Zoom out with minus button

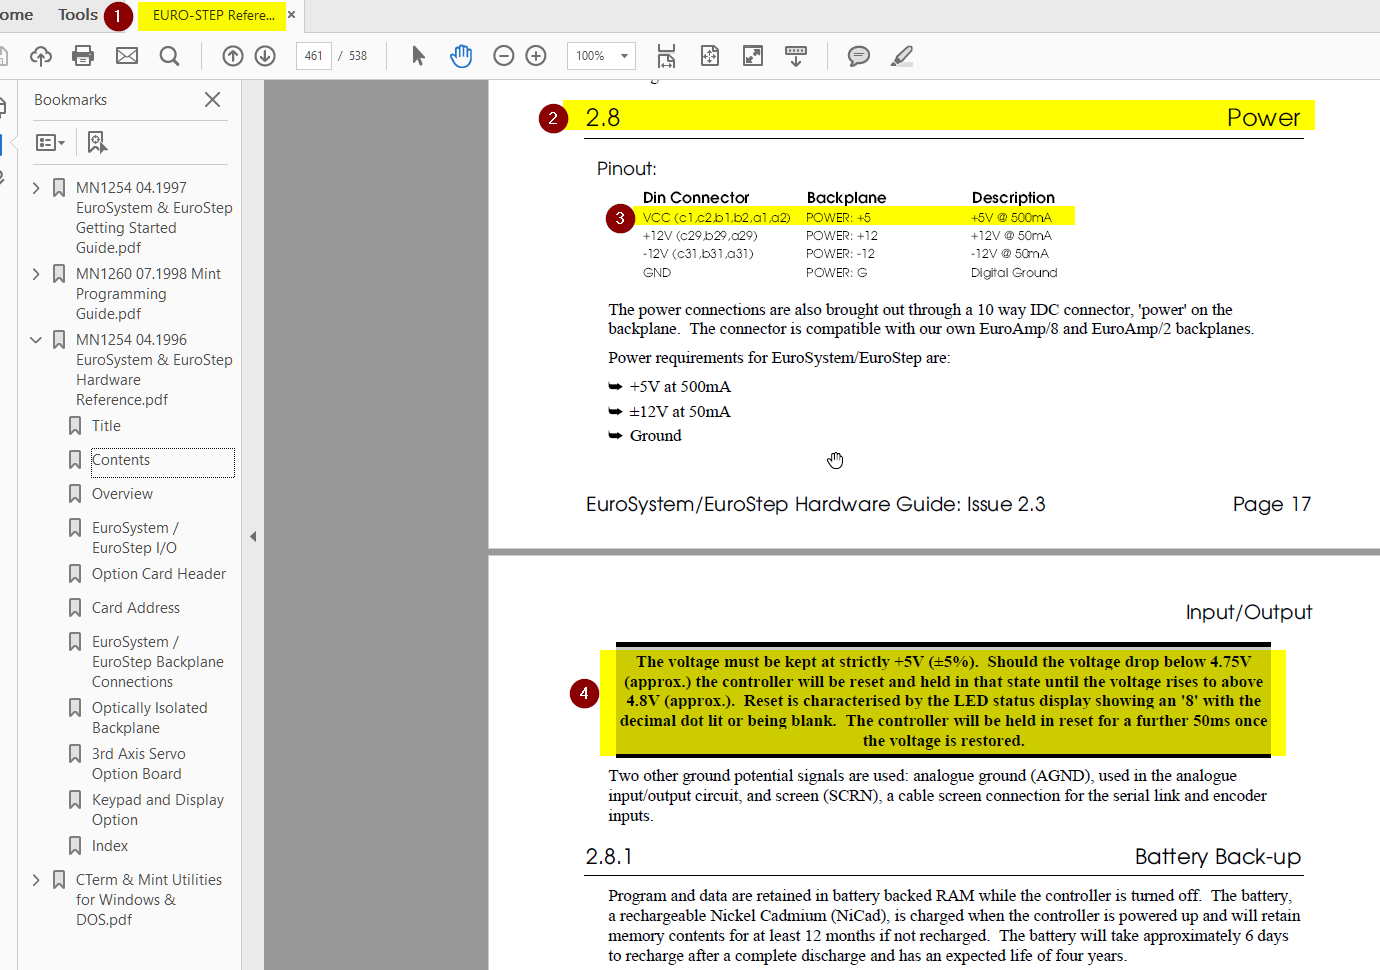[504, 56]
